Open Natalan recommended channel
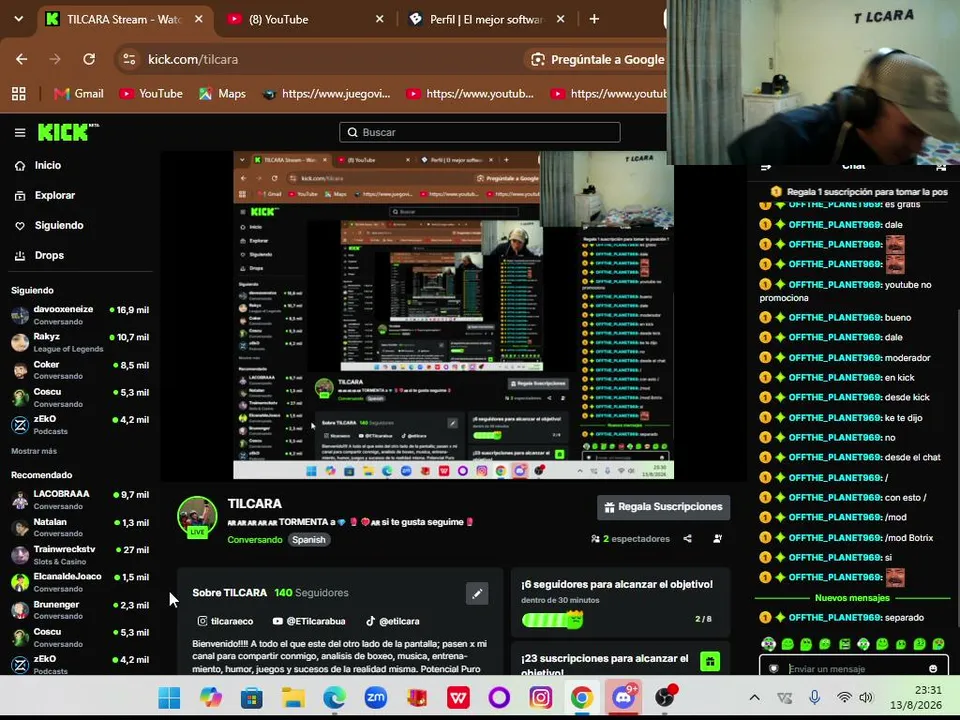This screenshot has height=720, width=960. coord(80,527)
